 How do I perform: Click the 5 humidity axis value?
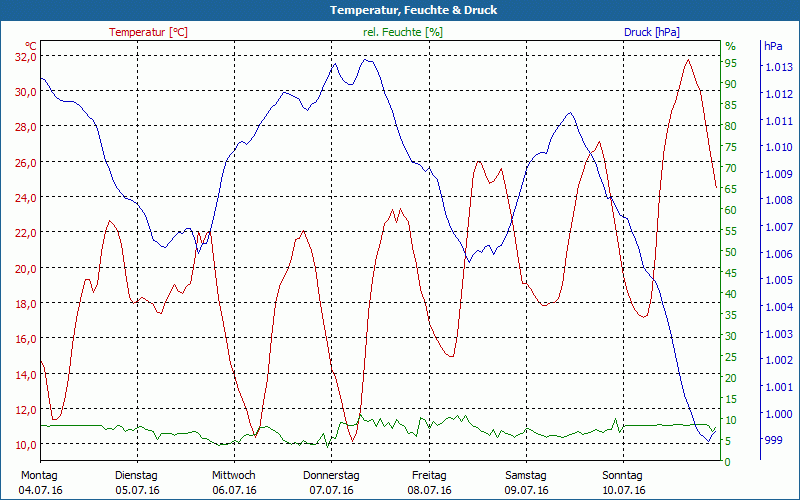coord(728,441)
